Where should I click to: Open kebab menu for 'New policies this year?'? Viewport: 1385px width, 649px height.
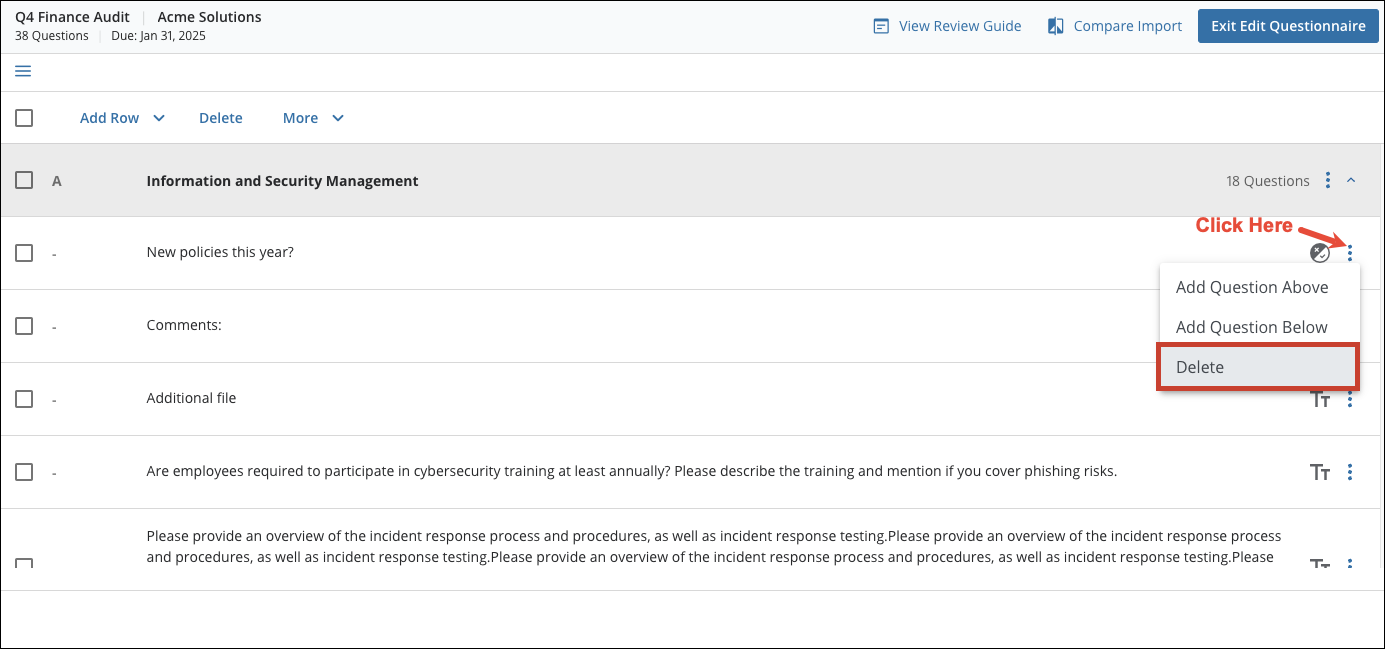pyautogui.click(x=1350, y=253)
